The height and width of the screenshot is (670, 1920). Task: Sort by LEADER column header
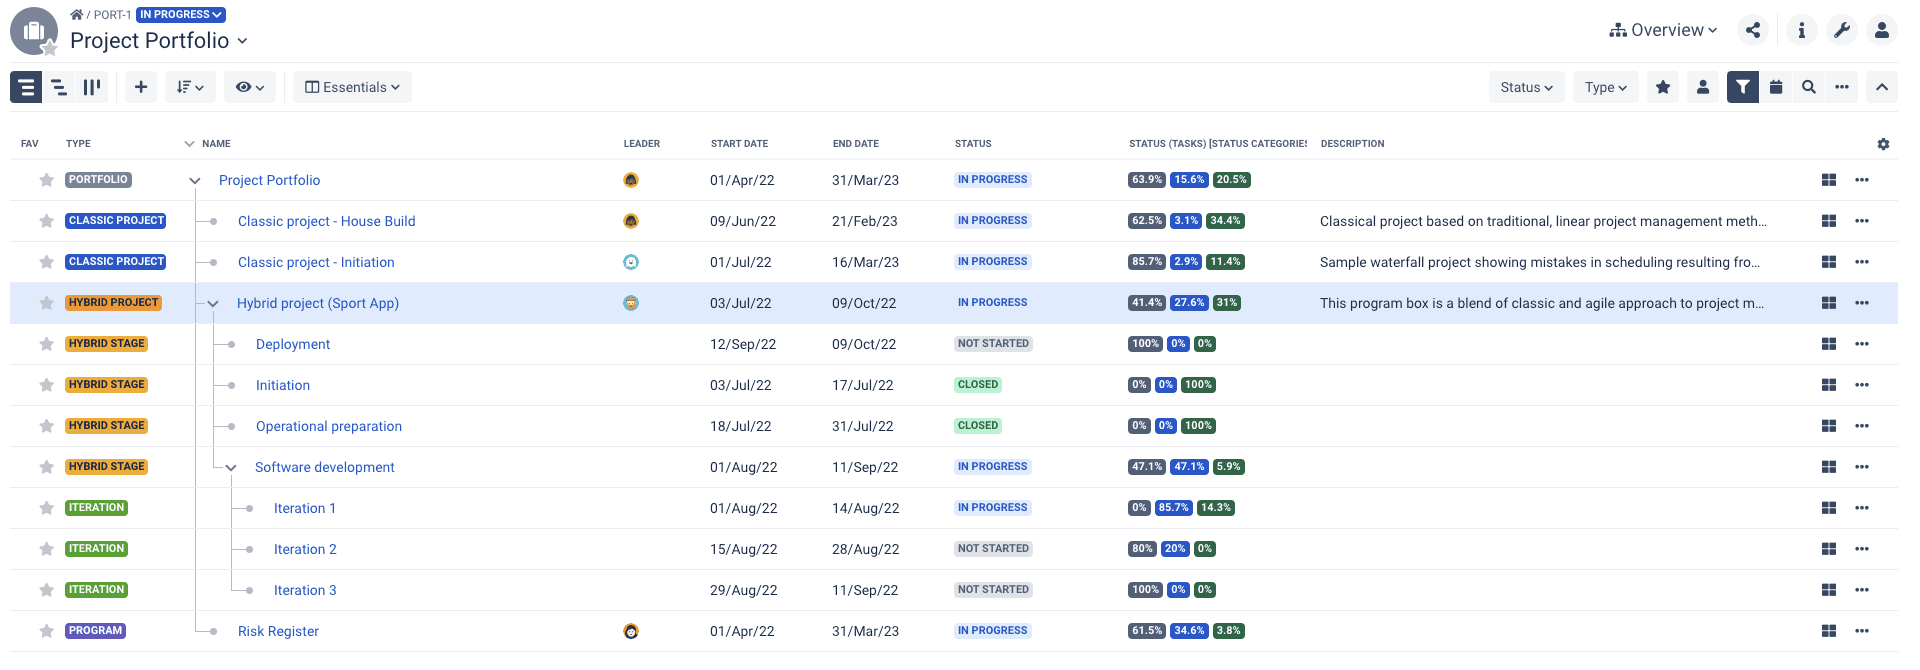[642, 144]
